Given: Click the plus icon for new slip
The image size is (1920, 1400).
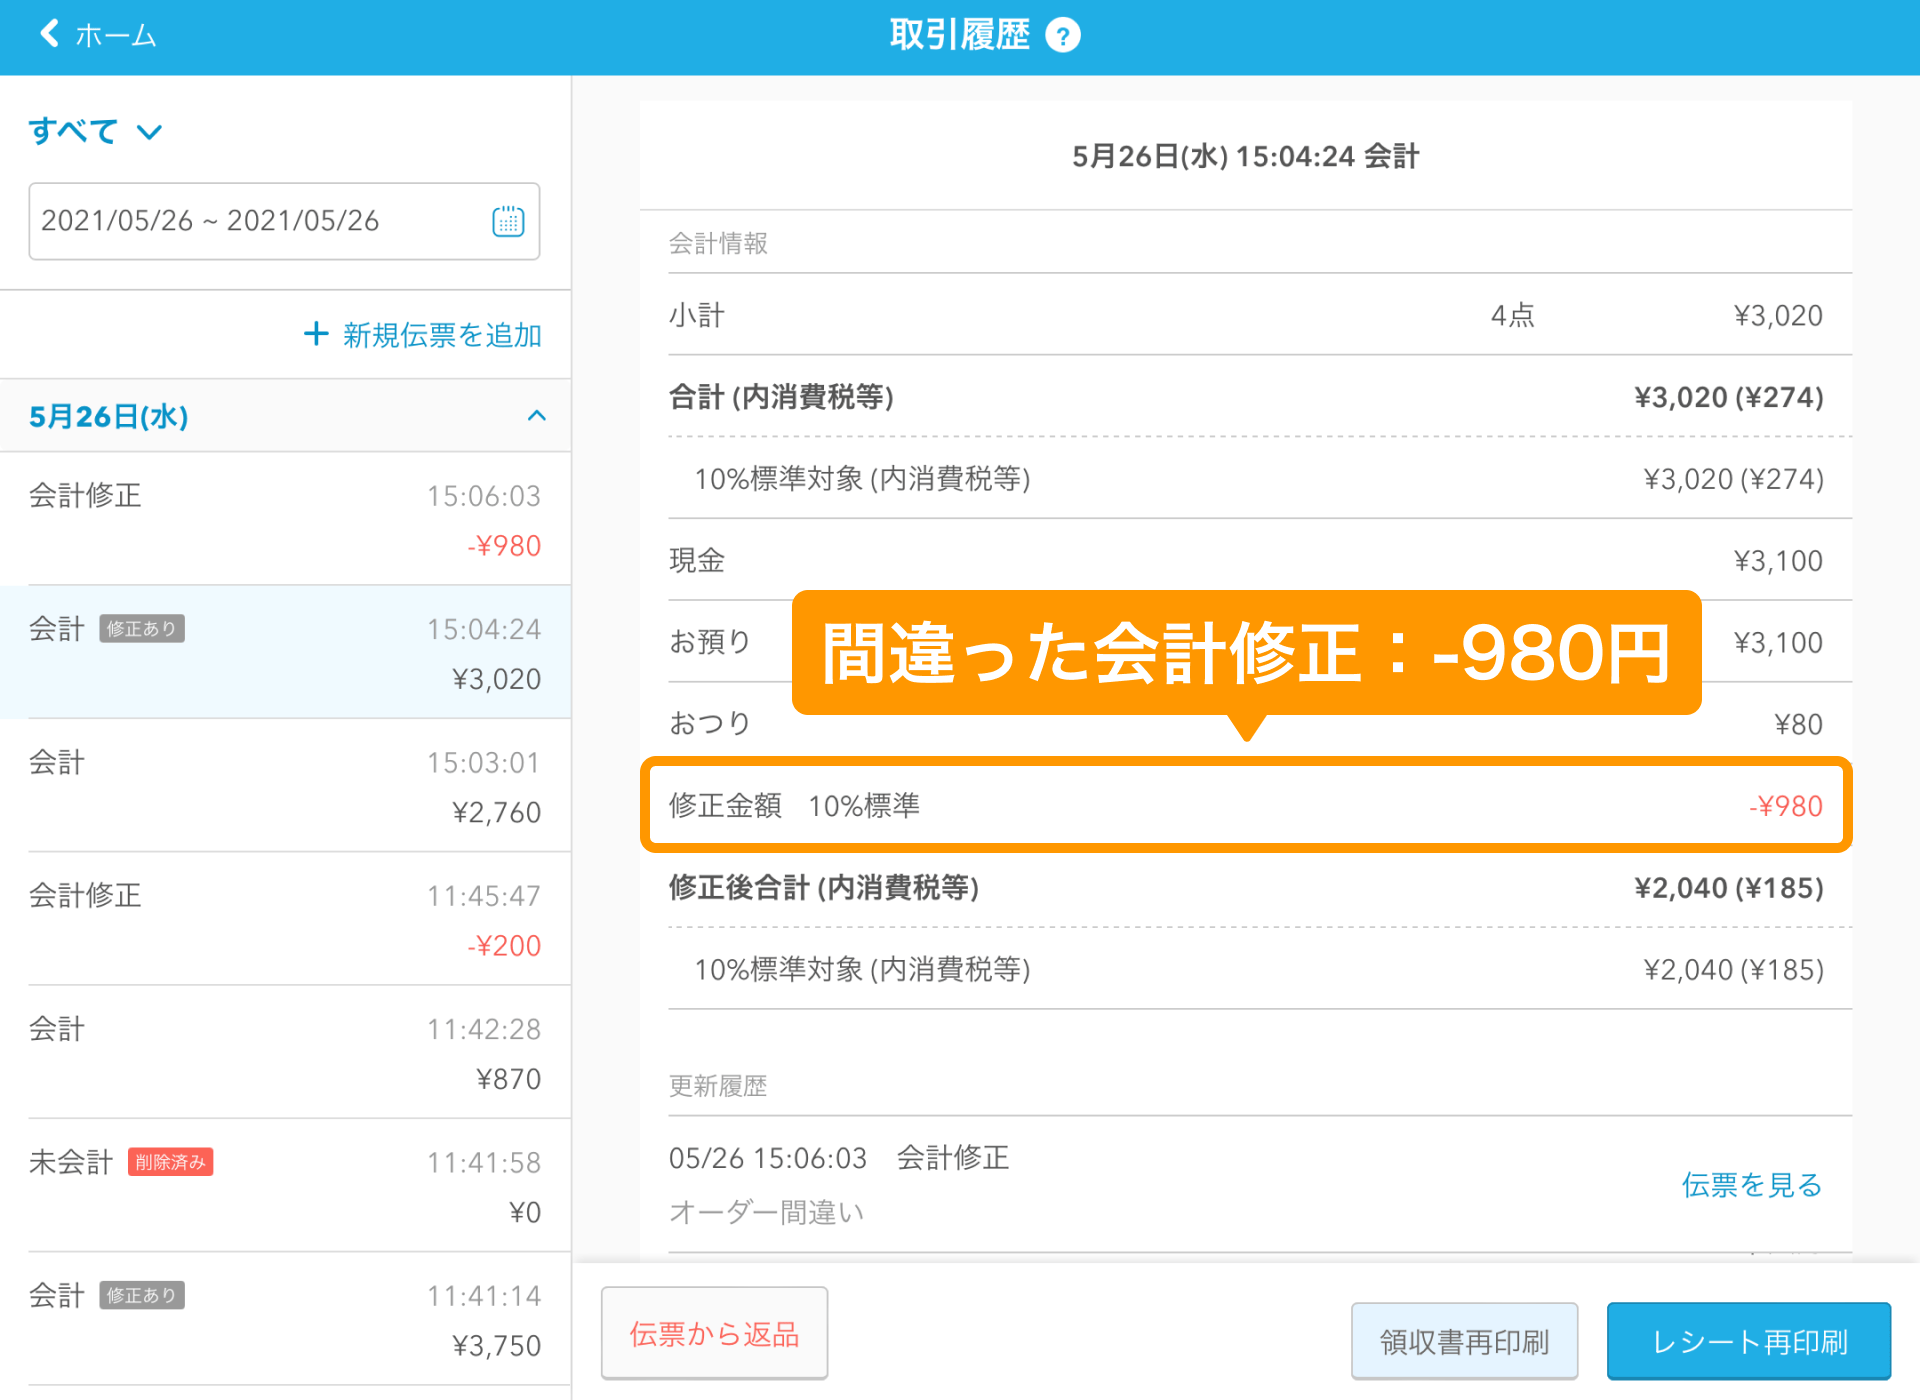Looking at the screenshot, I should pos(316,334).
